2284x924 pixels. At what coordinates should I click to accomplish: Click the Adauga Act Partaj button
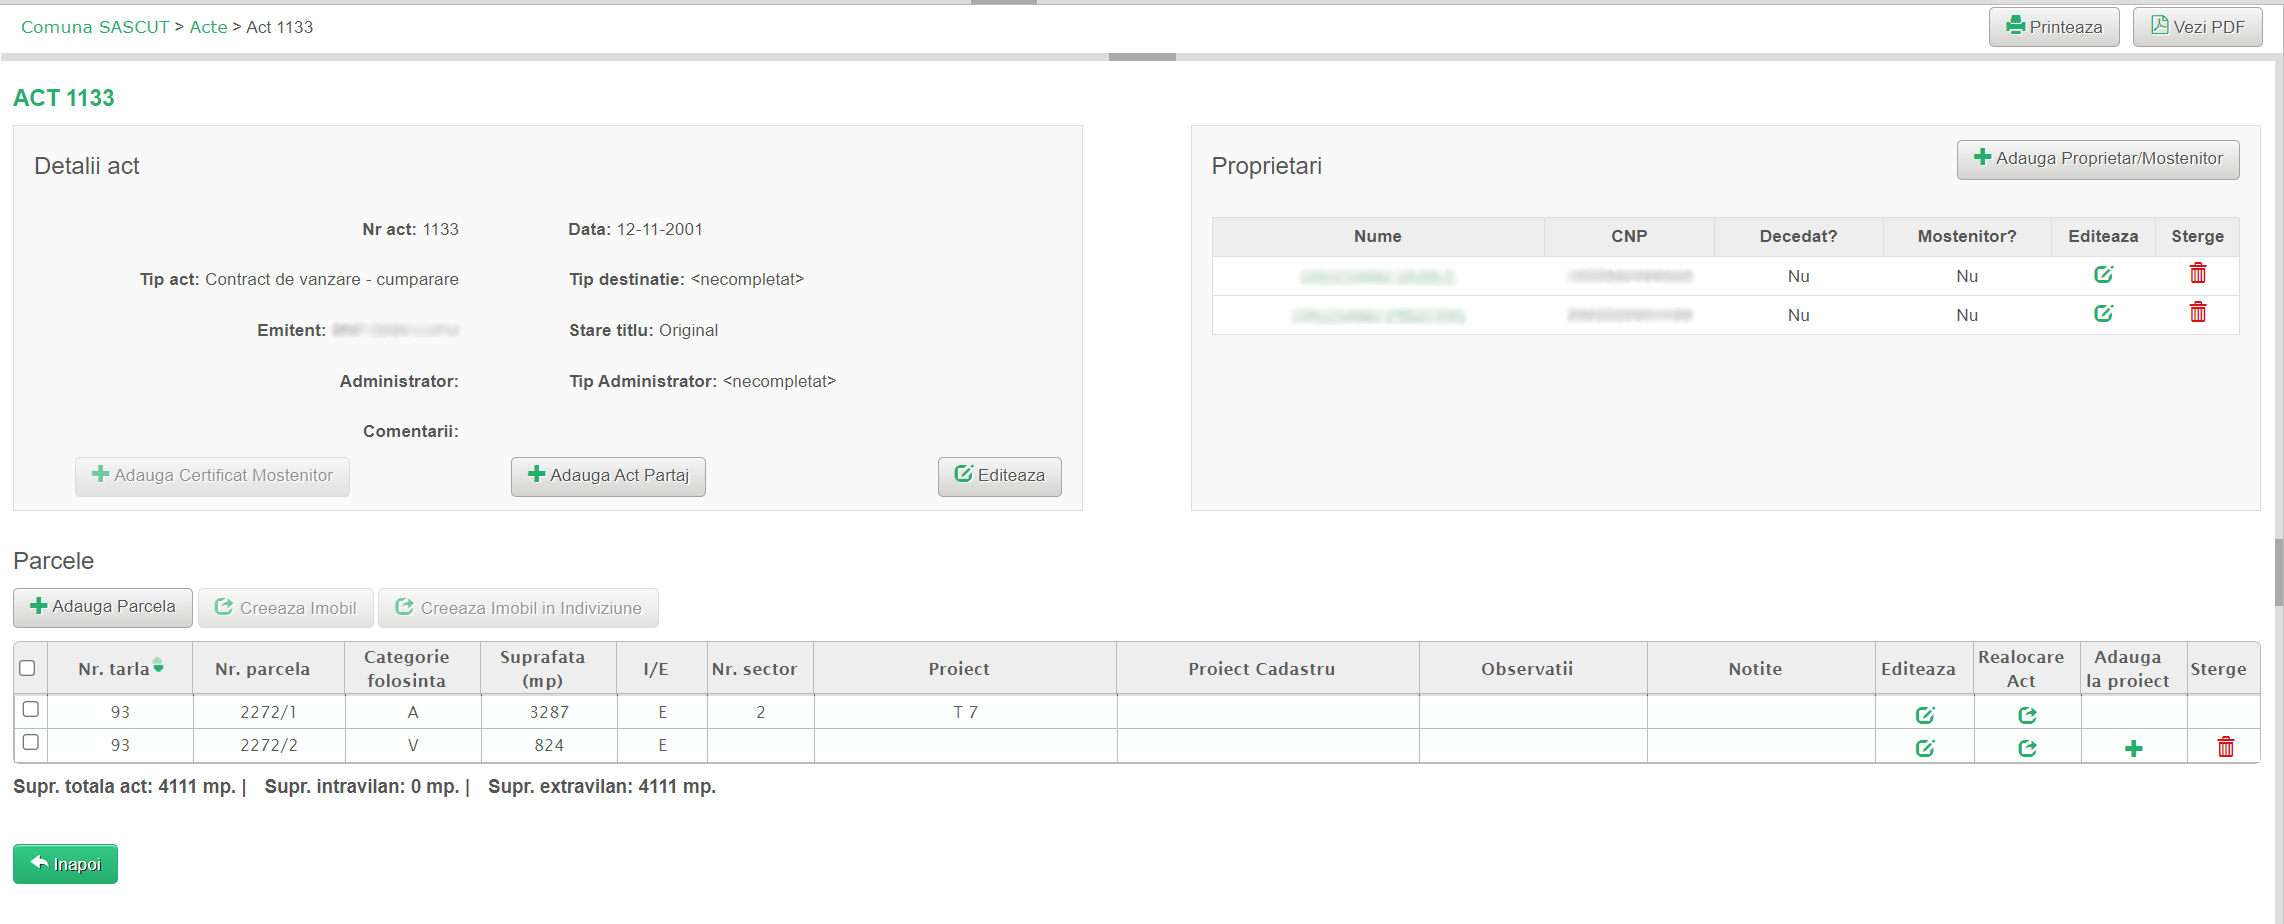click(x=608, y=476)
